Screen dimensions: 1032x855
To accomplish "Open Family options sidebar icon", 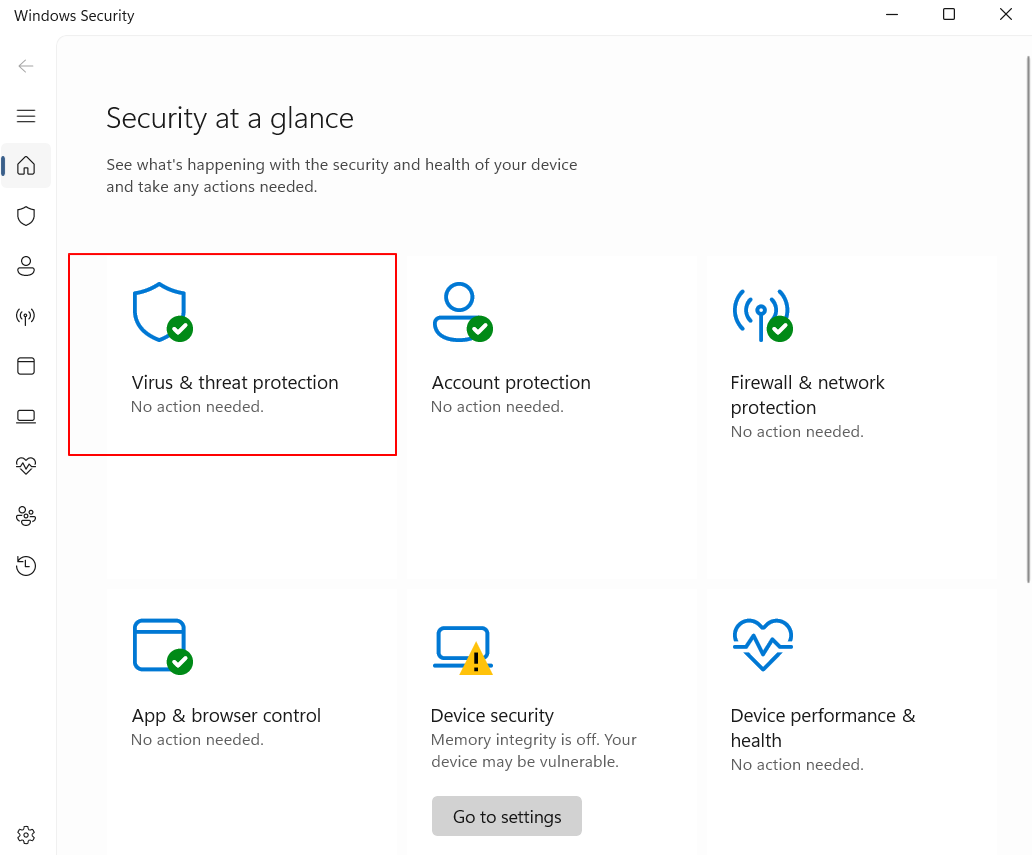I will click(26, 516).
